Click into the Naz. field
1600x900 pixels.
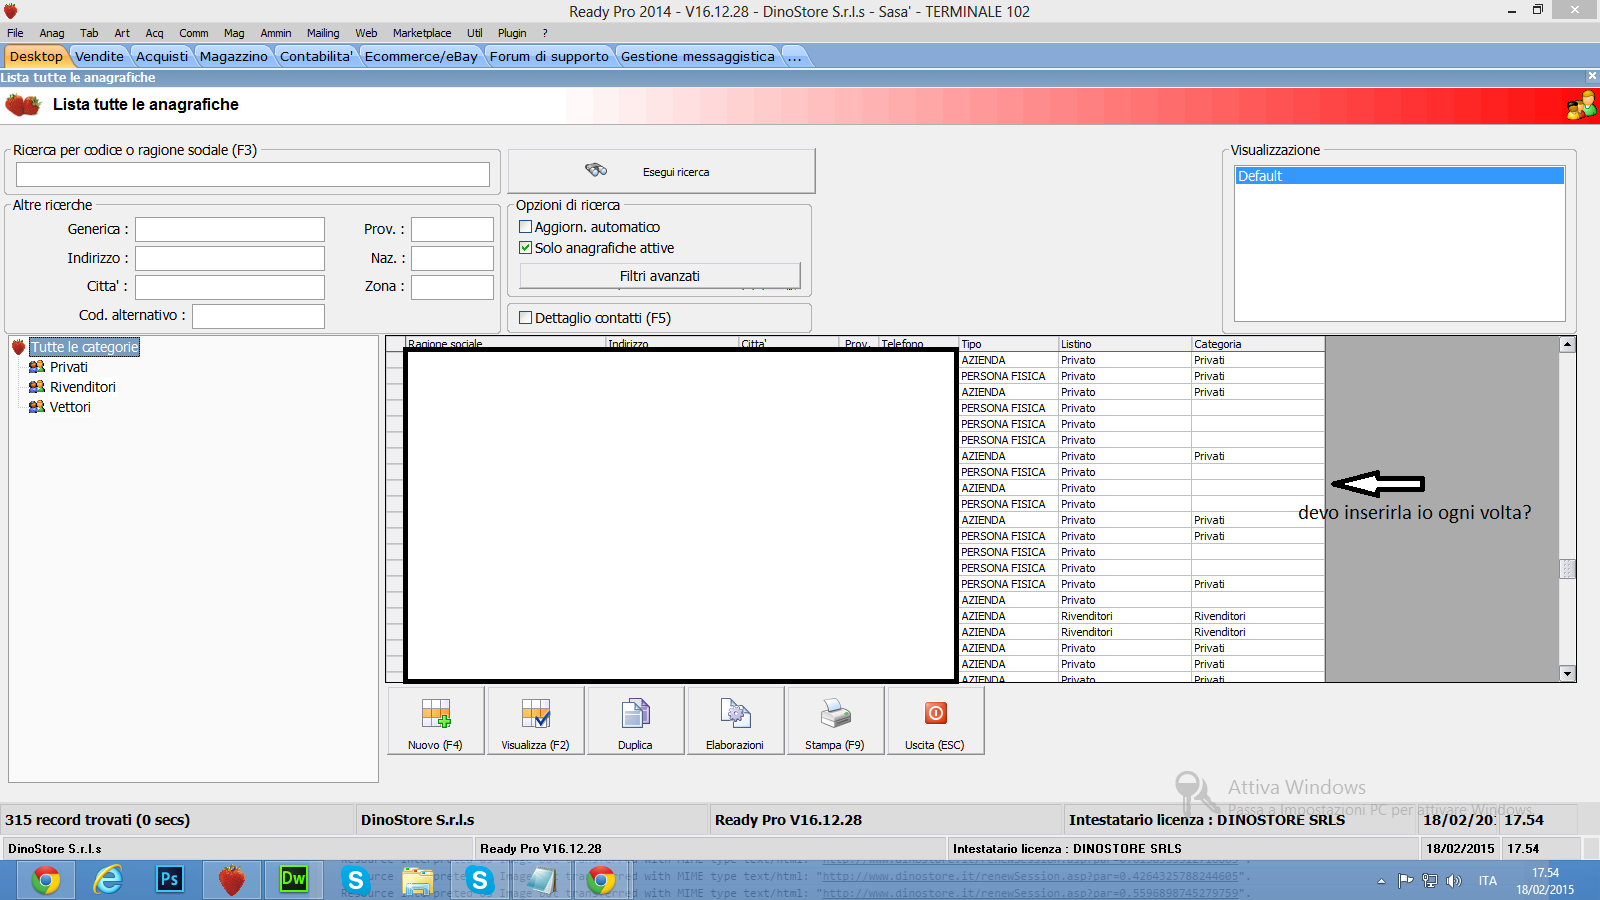point(452,258)
